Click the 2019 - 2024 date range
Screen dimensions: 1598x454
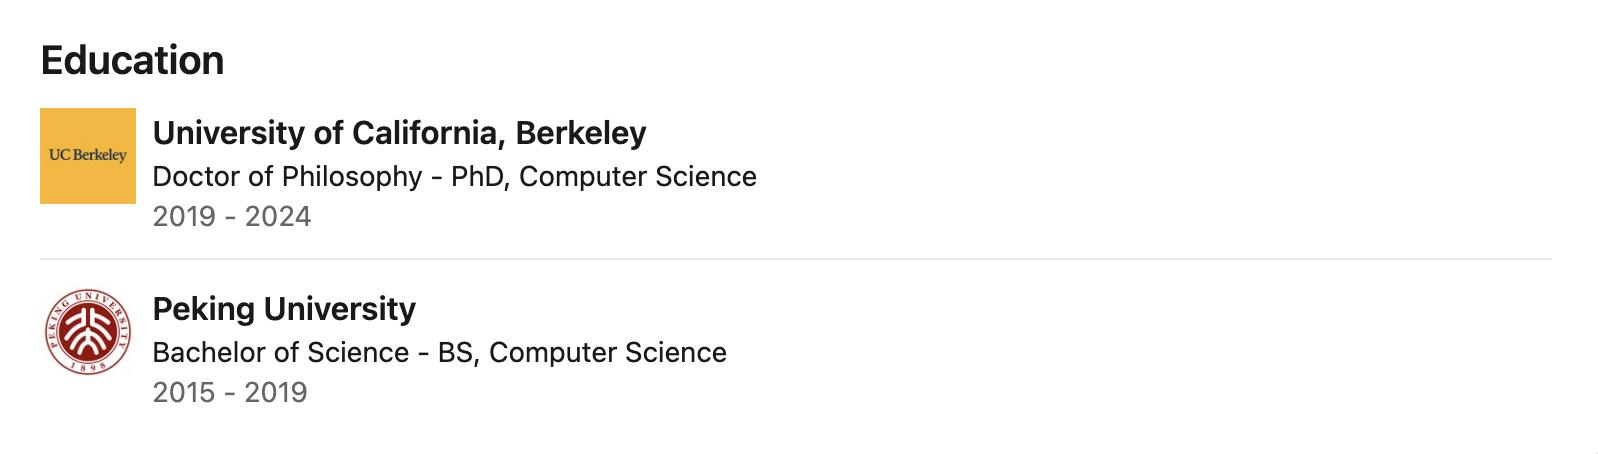tap(232, 217)
